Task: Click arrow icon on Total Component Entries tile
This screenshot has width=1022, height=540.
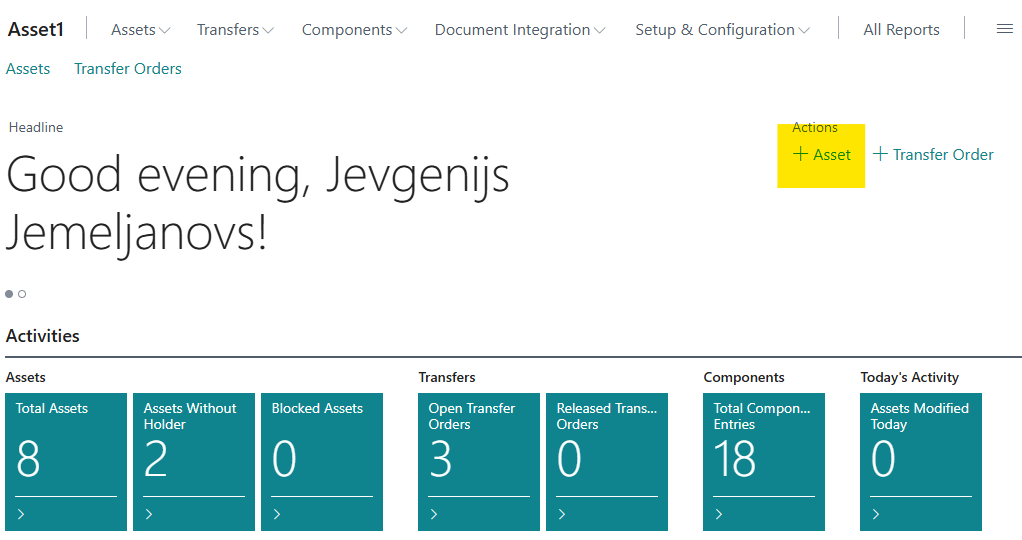Action: [719, 514]
